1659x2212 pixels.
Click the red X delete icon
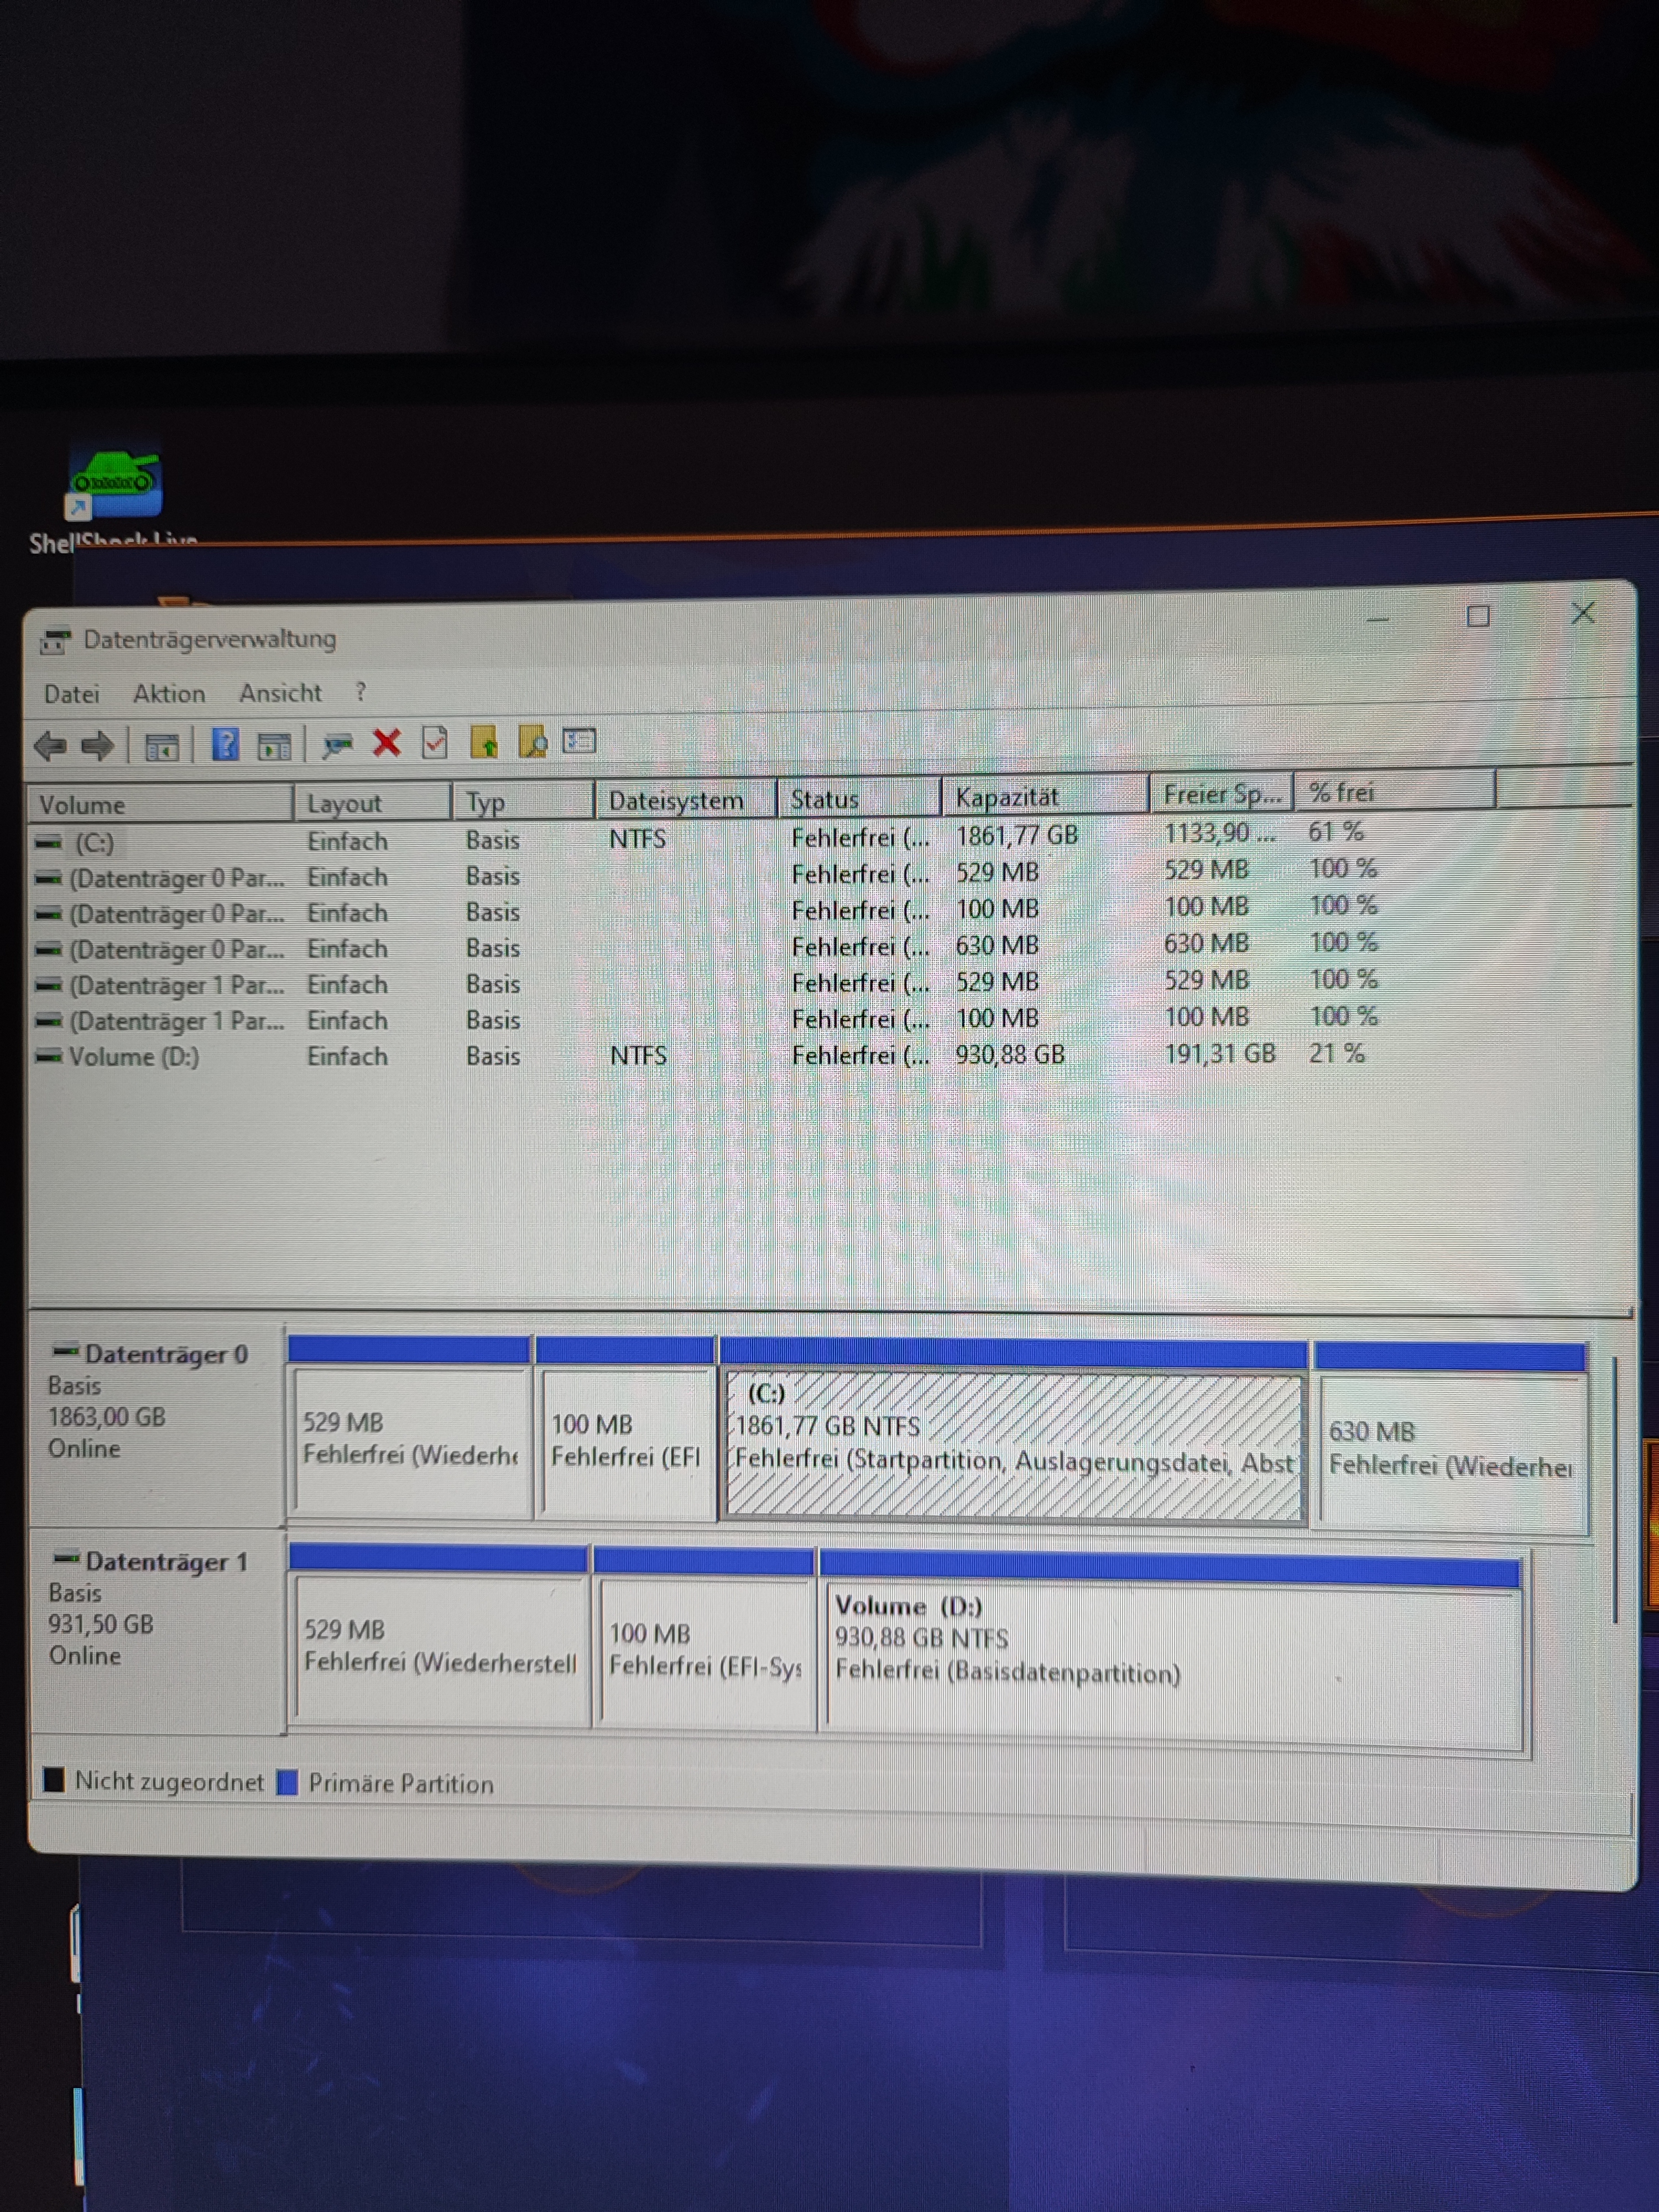pos(387,743)
